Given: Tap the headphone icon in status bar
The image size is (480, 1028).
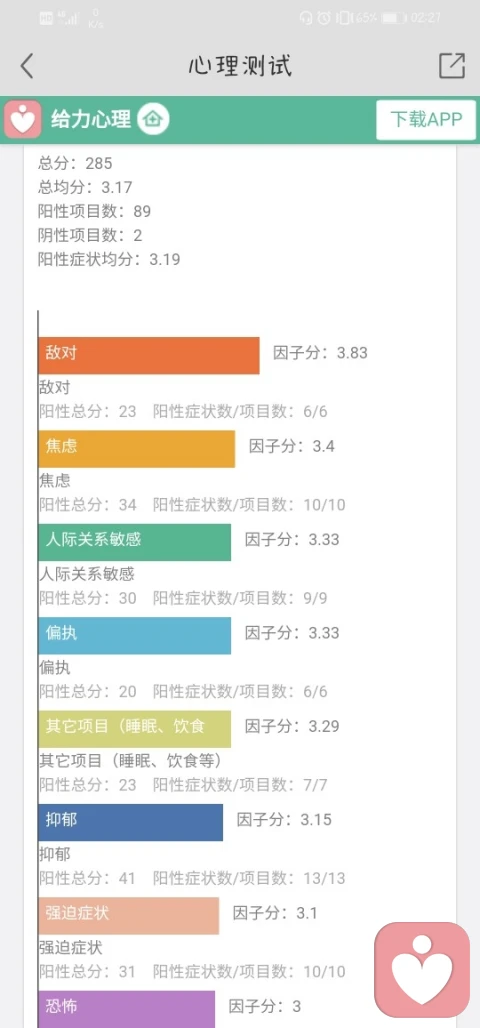Looking at the screenshot, I should tap(306, 18).
